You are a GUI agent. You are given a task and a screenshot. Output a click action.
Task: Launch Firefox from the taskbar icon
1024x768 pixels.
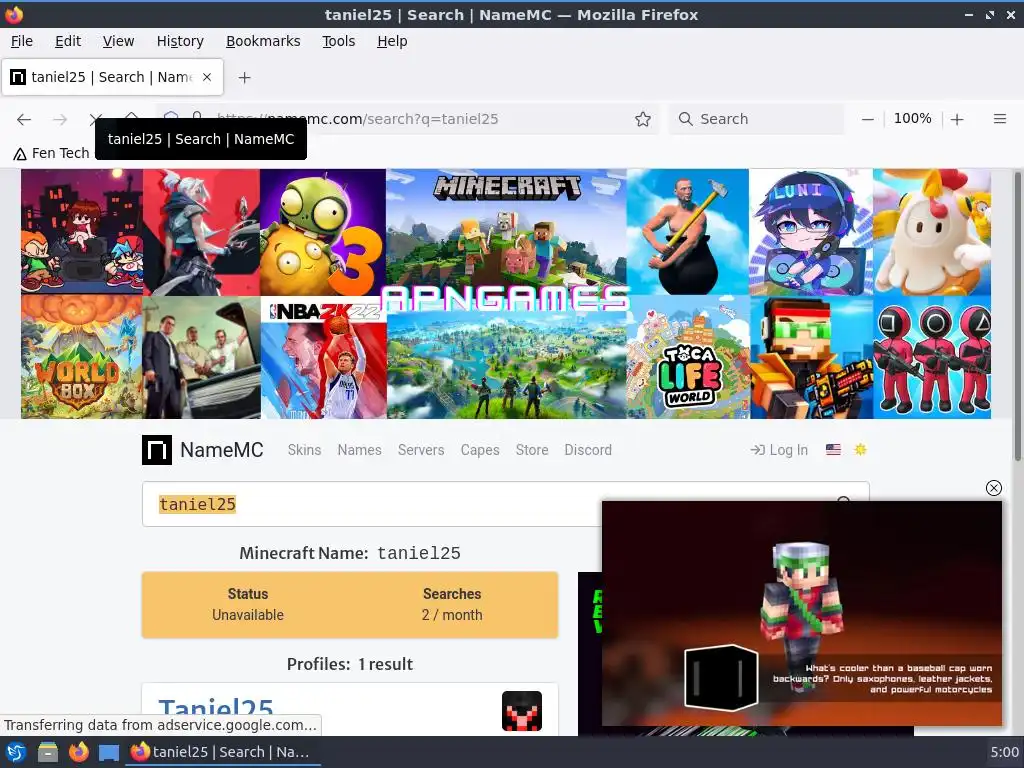click(x=78, y=752)
